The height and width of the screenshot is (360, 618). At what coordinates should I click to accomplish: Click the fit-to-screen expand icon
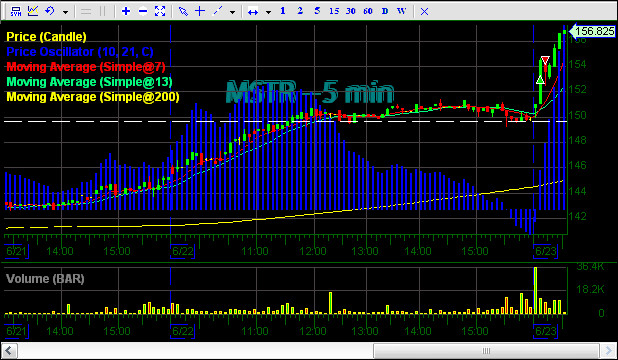pos(160,11)
